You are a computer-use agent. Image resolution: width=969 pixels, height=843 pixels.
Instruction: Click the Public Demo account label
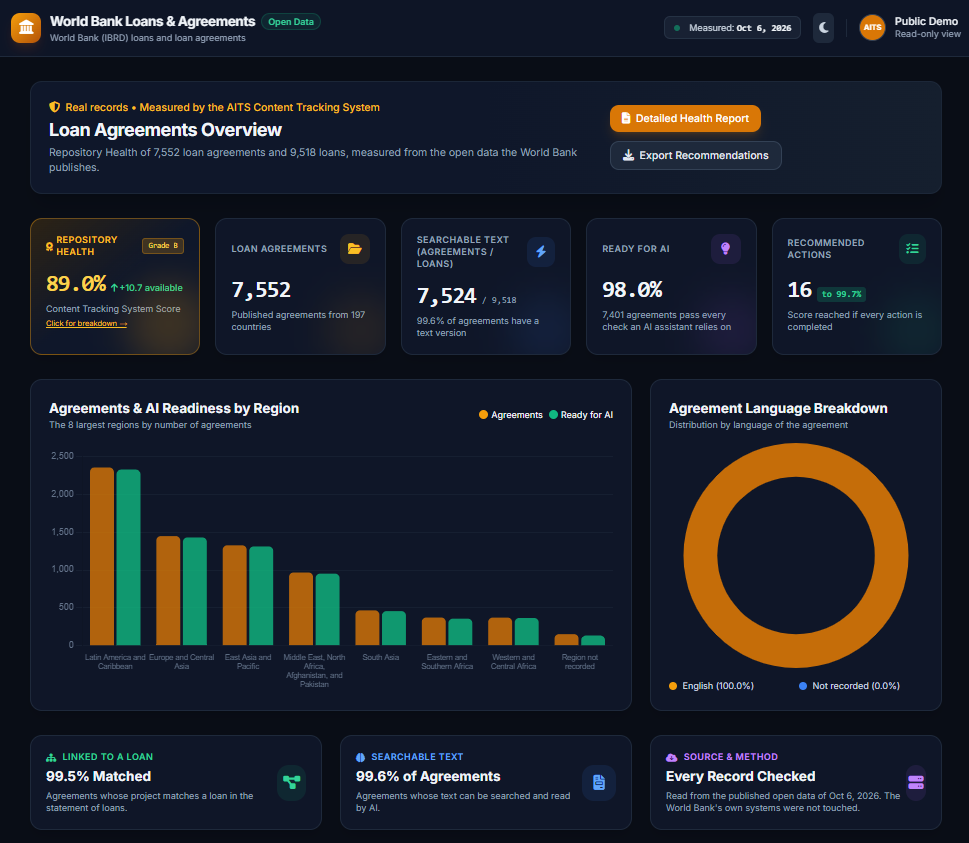click(926, 22)
